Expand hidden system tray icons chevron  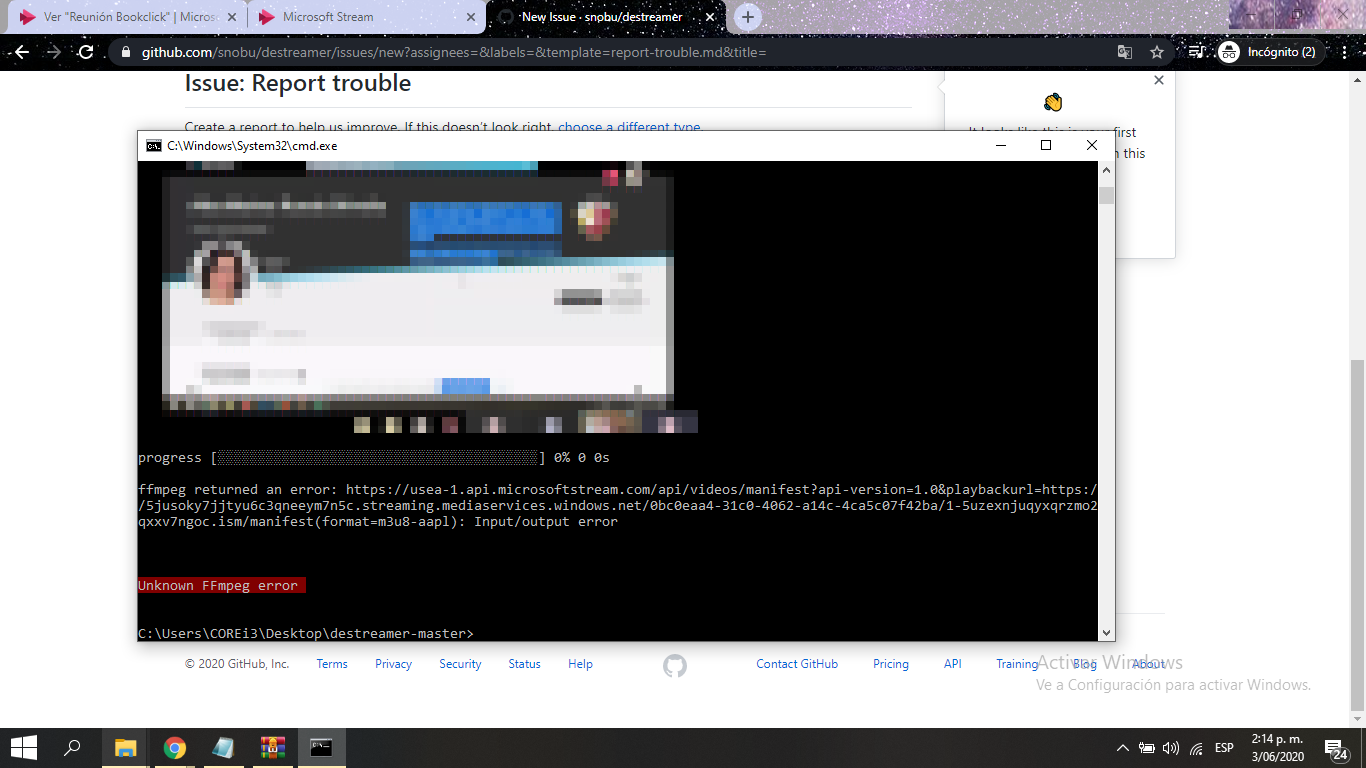click(x=1122, y=748)
